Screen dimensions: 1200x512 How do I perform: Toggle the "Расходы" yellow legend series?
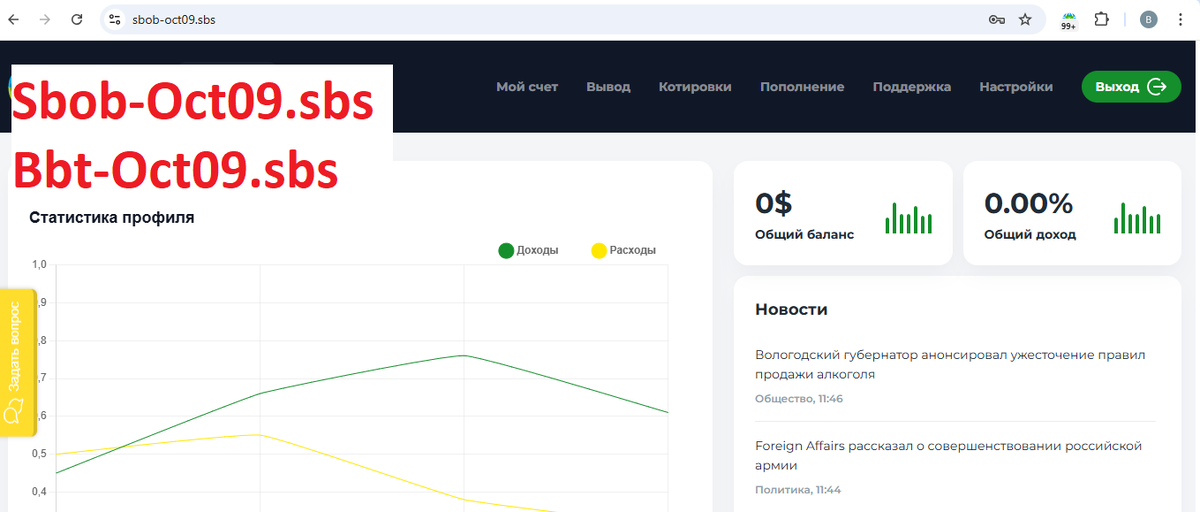623,250
